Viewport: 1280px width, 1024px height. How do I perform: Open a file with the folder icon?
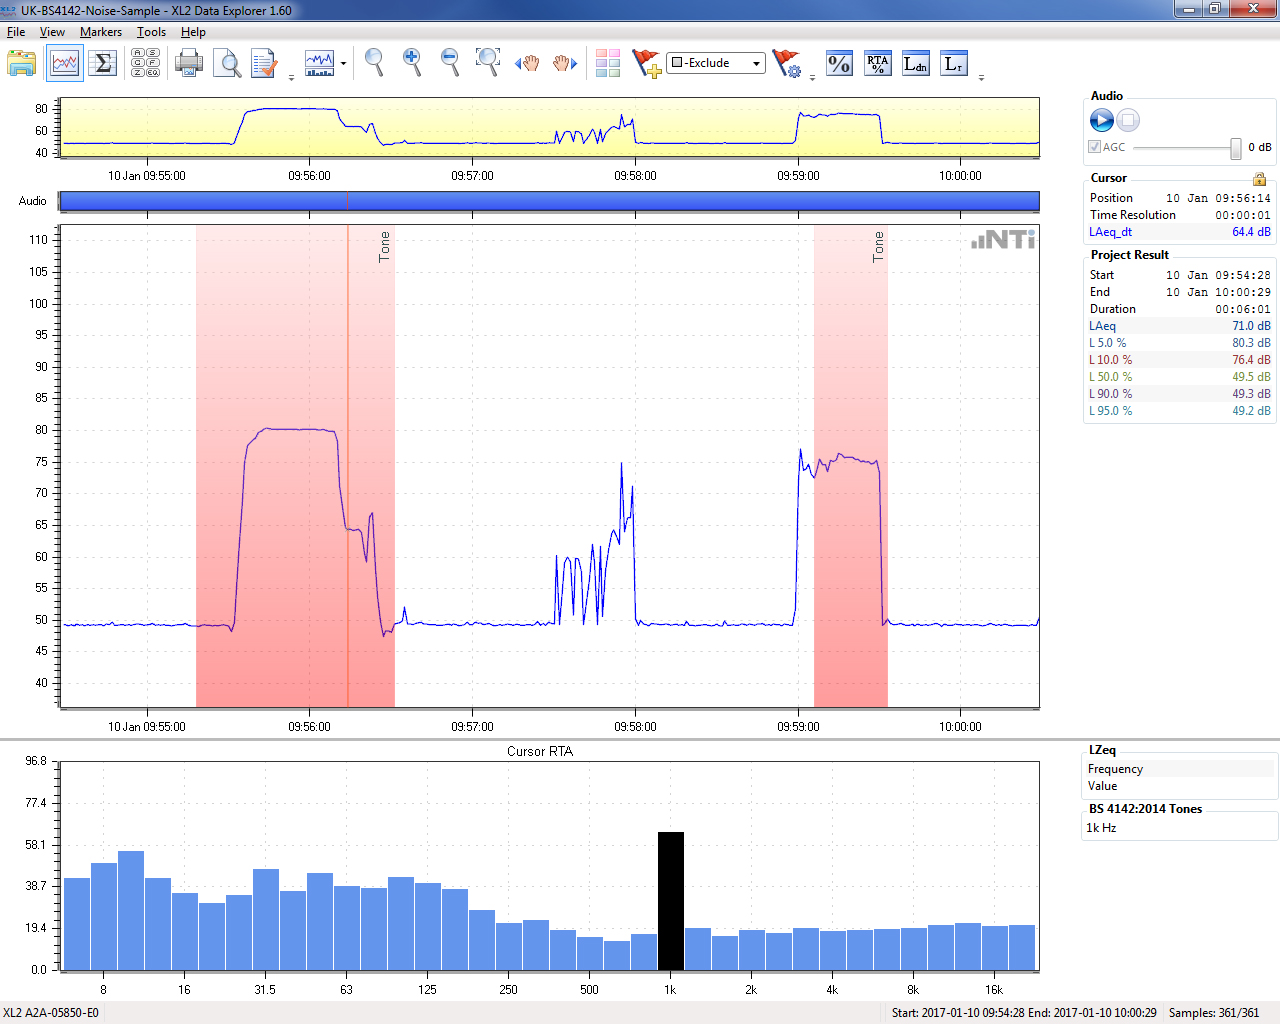21,64
